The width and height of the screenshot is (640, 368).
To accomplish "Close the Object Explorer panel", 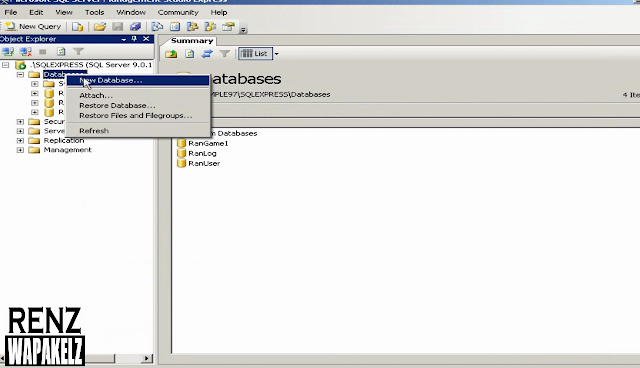I will [x=146, y=39].
